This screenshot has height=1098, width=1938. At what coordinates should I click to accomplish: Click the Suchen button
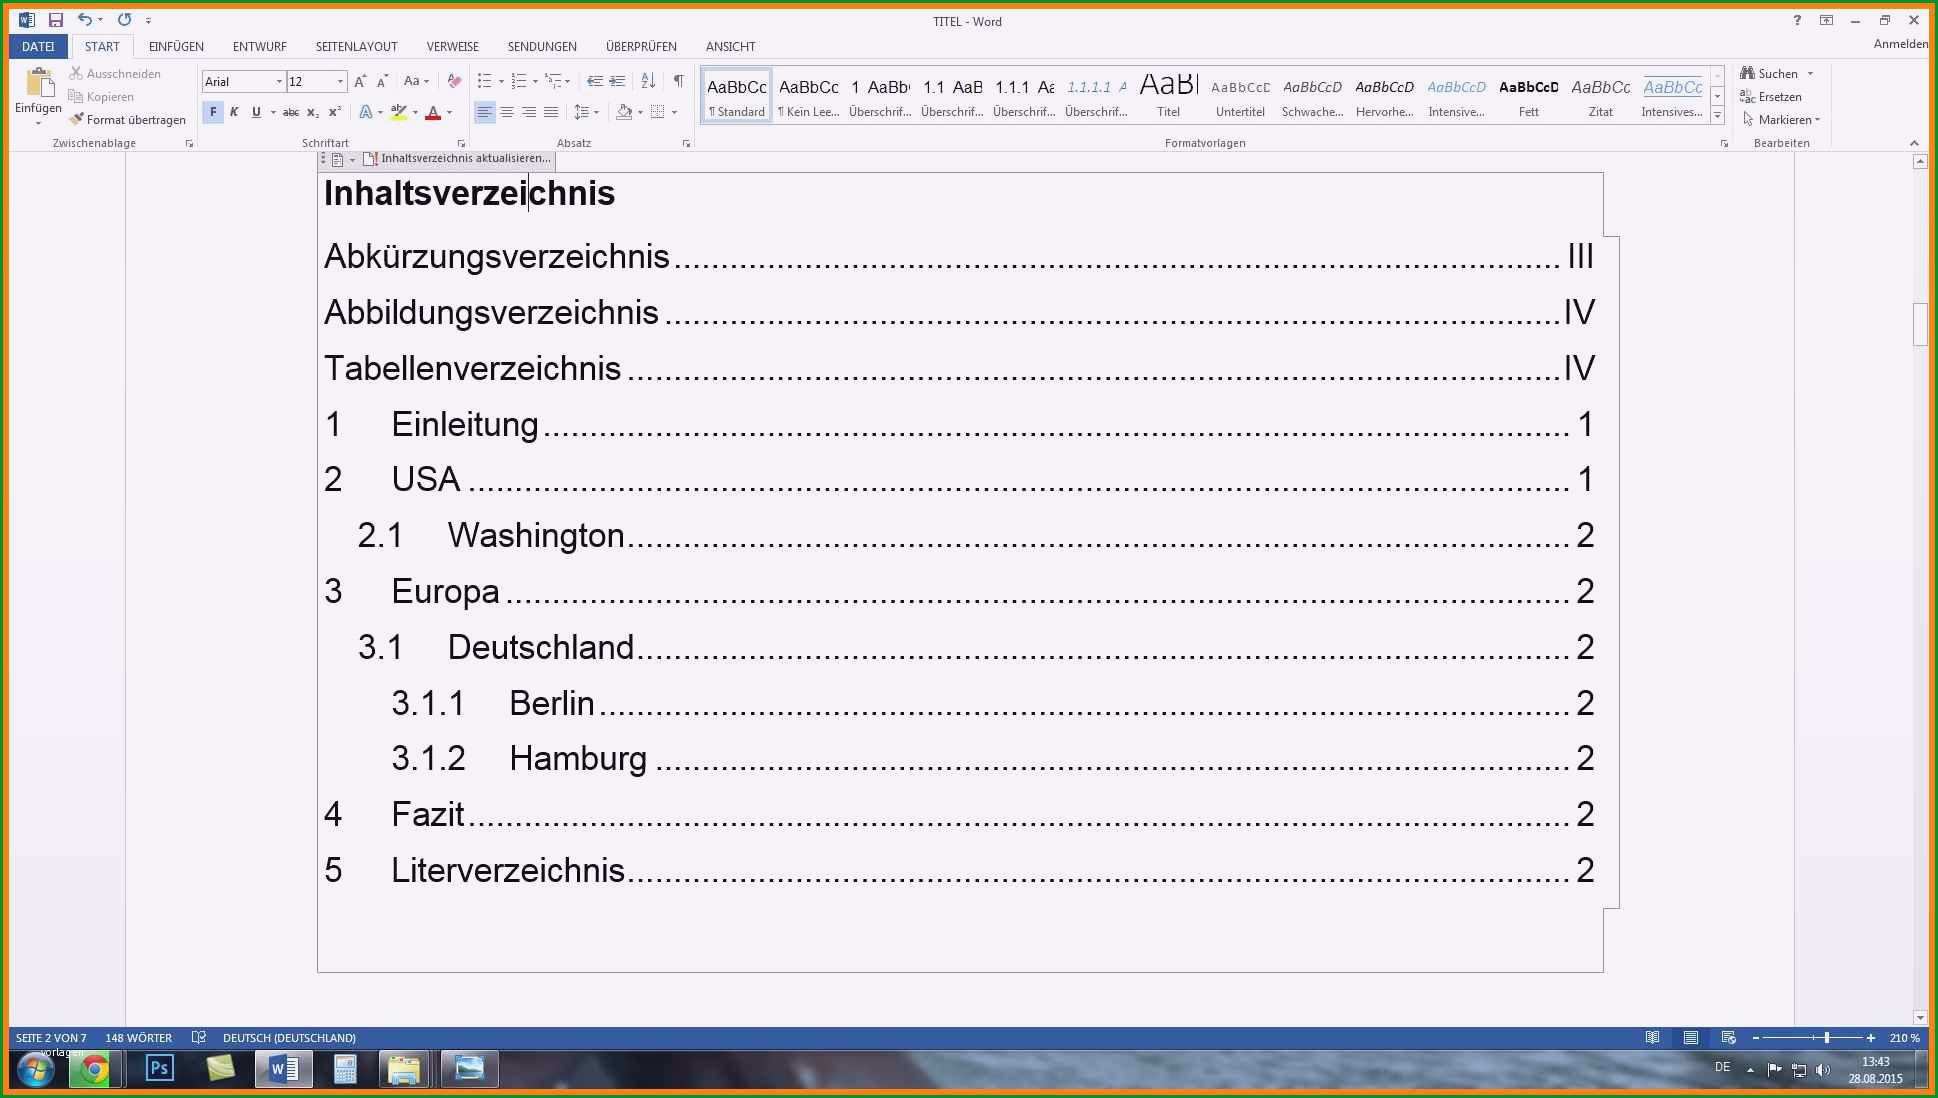coord(1769,74)
